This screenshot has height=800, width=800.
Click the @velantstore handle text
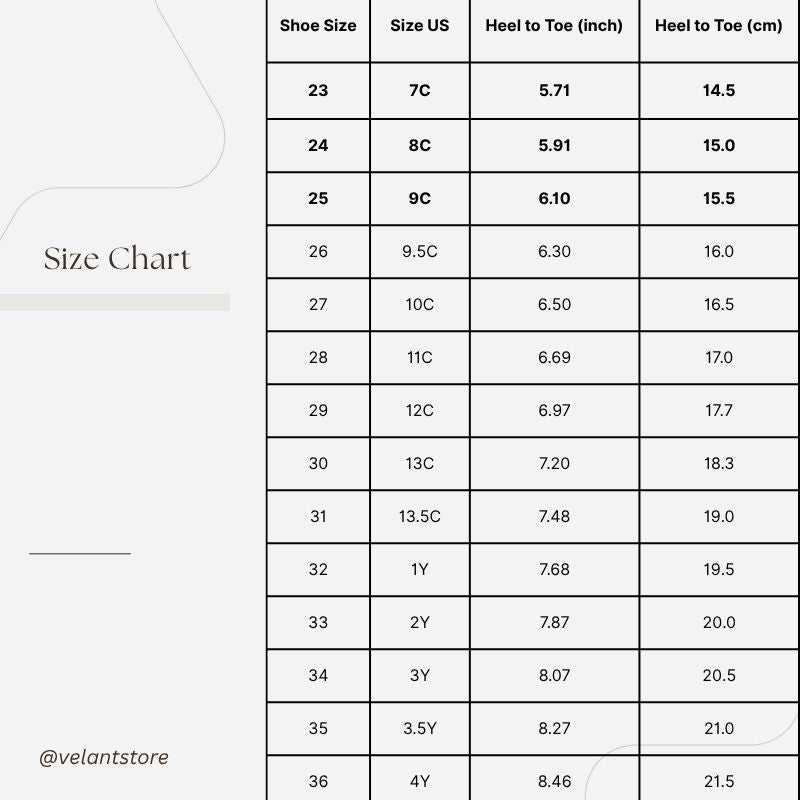pos(104,757)
